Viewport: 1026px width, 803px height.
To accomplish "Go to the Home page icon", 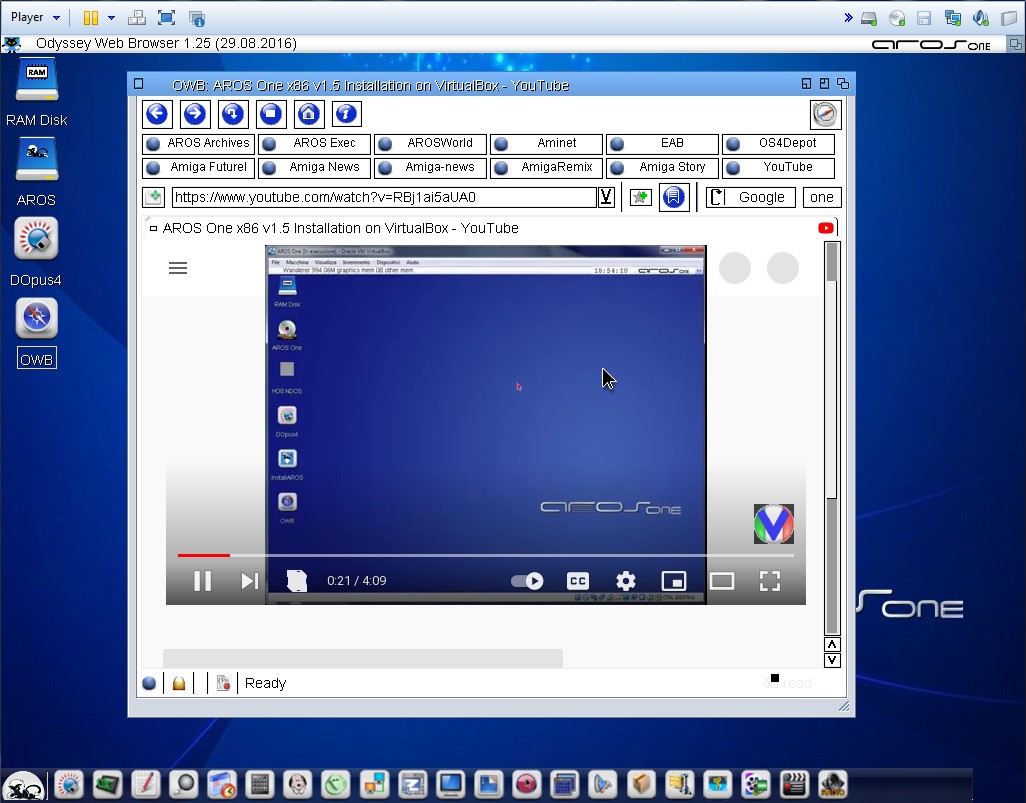I will [308, 114].
